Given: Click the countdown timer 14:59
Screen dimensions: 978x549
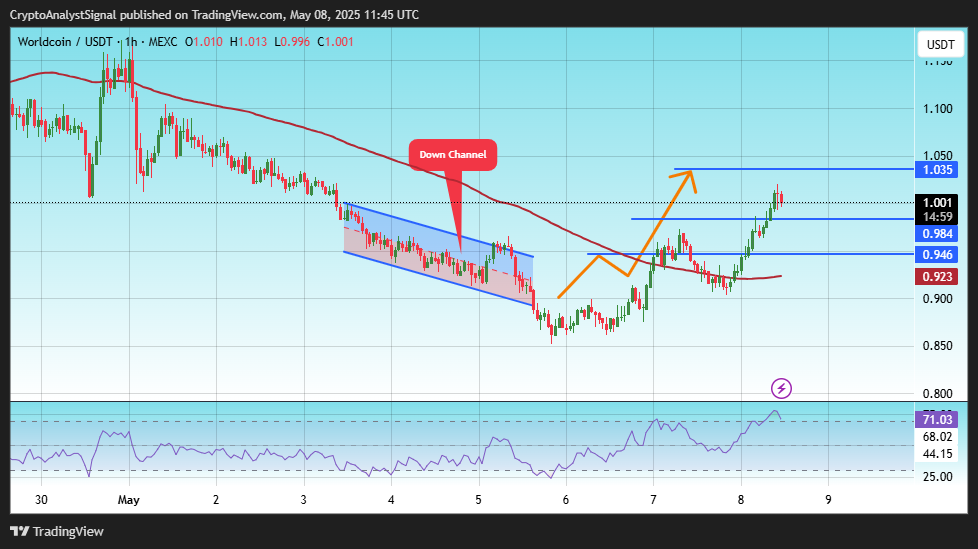Looking at the screenshot, I should click(936, 217).
